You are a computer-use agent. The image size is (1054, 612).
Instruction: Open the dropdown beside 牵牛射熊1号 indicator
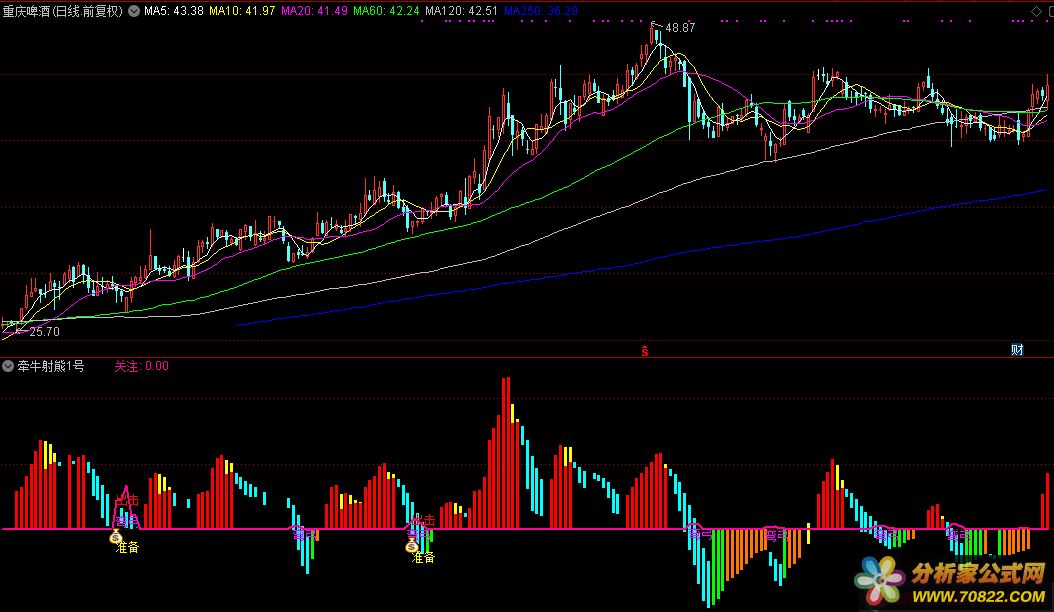8,367
